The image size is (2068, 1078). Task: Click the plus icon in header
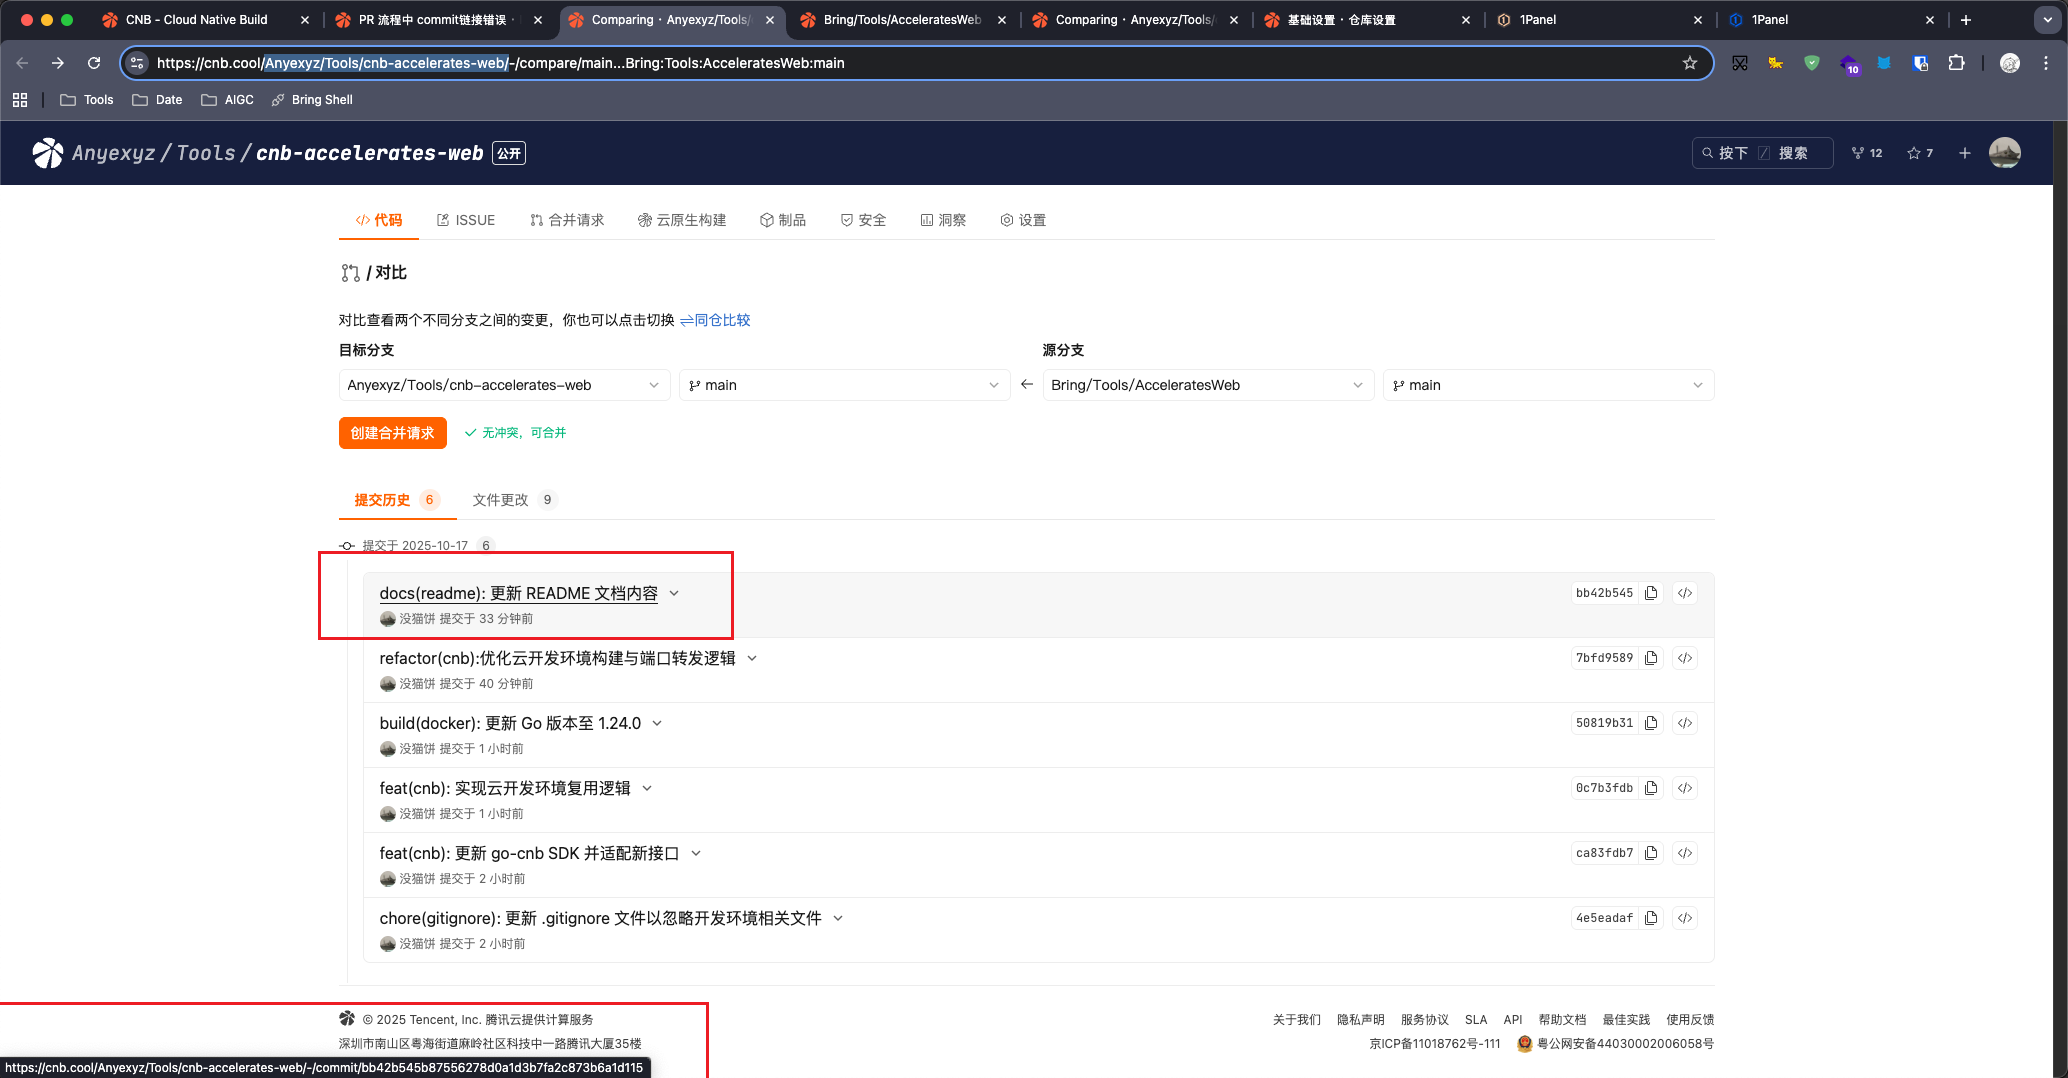(1964, 153)
